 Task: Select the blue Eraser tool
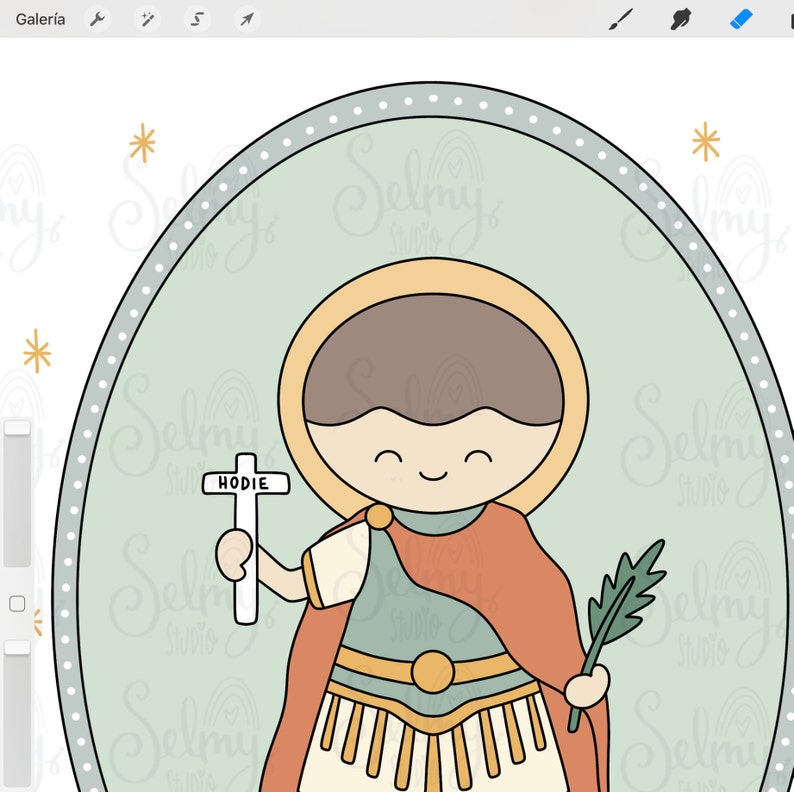click(741, 19)
